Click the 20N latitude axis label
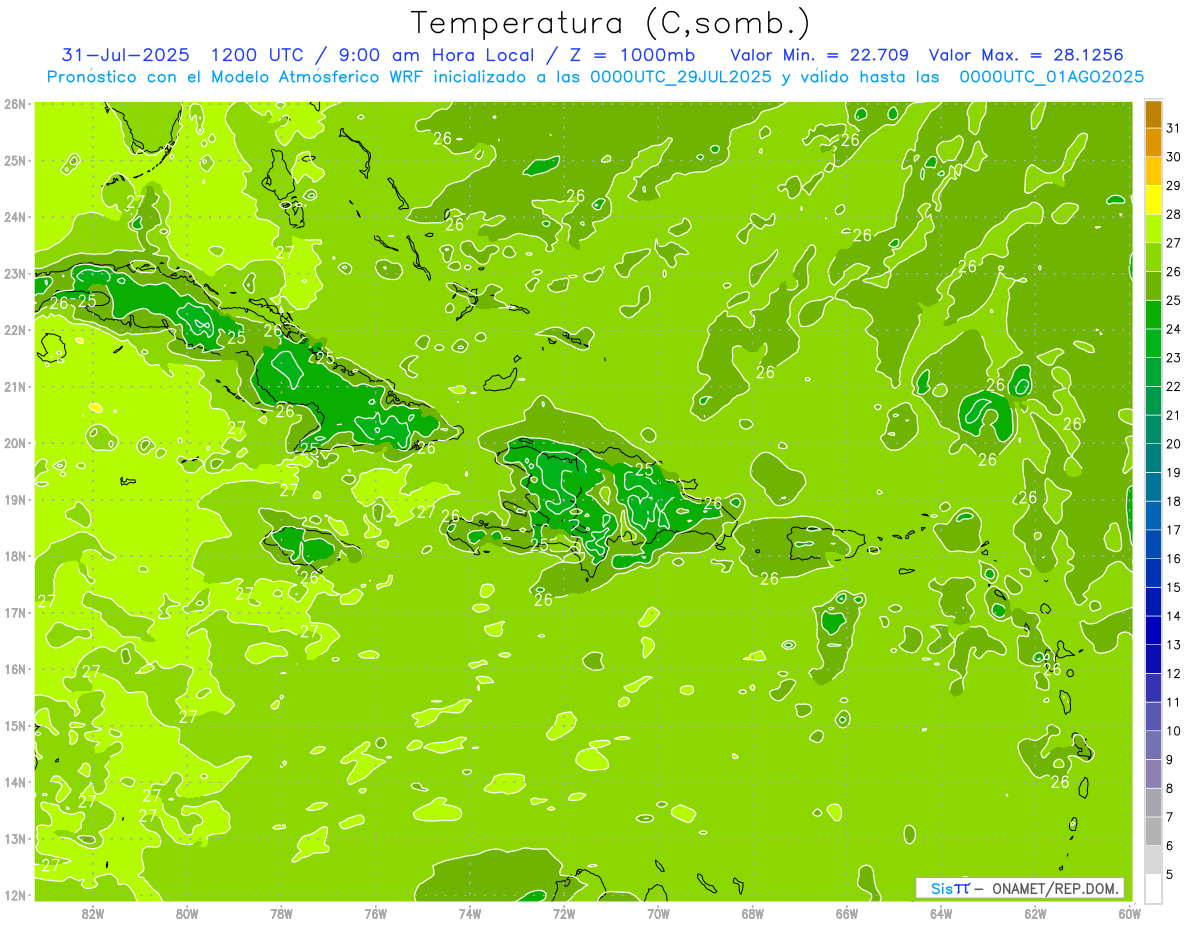 coord(15,443)
